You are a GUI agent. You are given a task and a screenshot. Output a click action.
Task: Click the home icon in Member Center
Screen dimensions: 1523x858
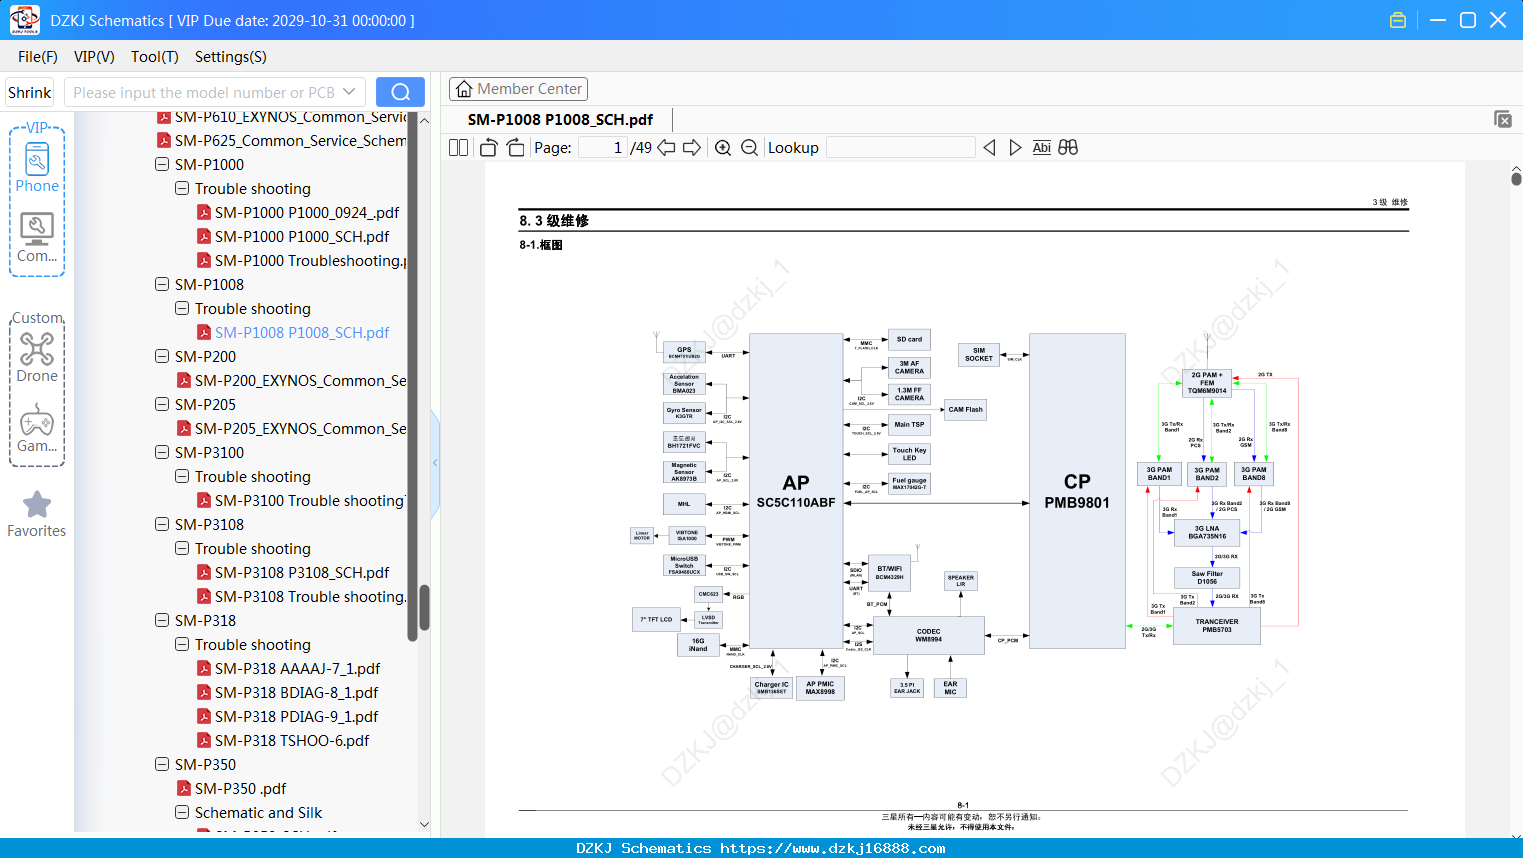point(464,89)
